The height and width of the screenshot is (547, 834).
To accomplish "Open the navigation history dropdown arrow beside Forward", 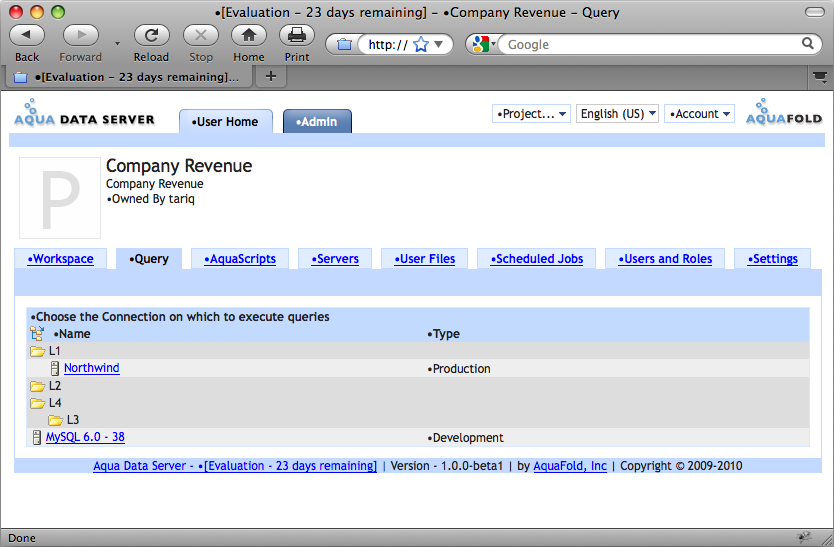I will [x=117, y=43].
